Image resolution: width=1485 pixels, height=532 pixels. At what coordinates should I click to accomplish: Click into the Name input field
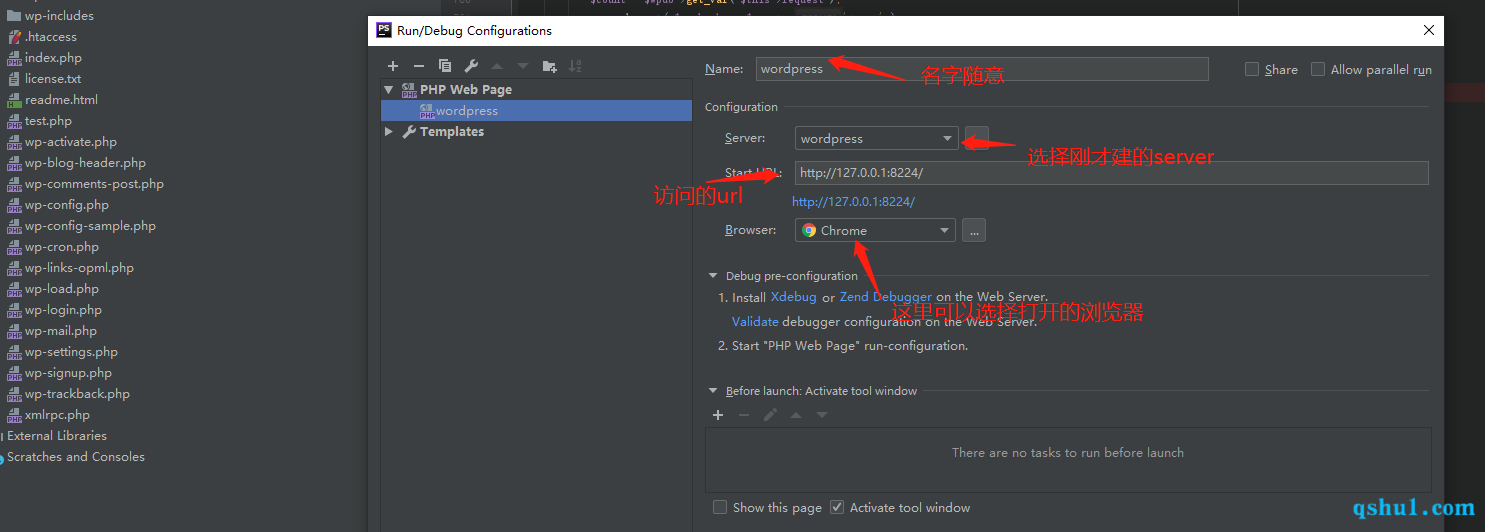coord(982,69)
